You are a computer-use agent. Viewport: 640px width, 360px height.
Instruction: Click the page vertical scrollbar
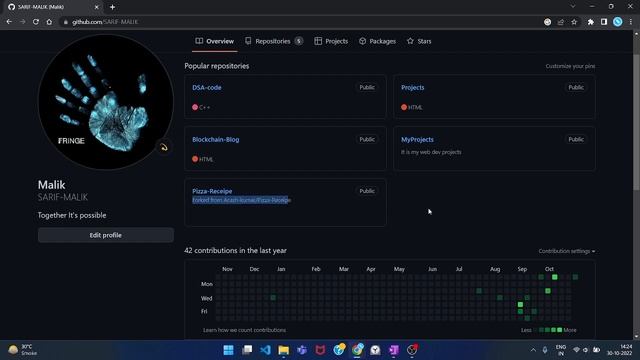pos(636,122)
